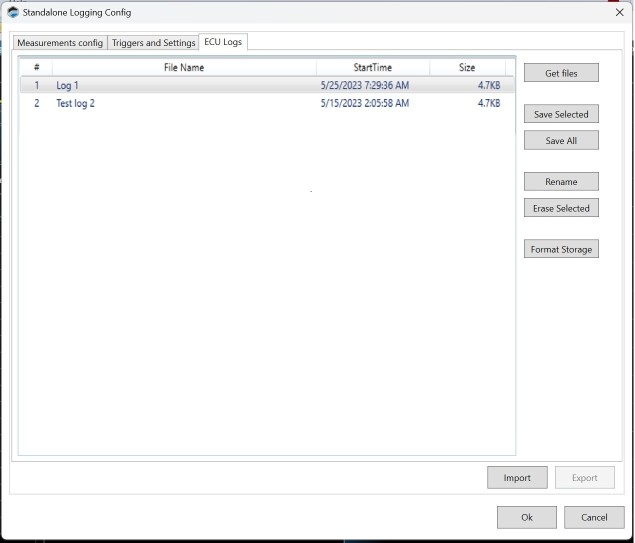
Task: Close the Standalone Logging Config dialog
Action: (x=619, y=12)
